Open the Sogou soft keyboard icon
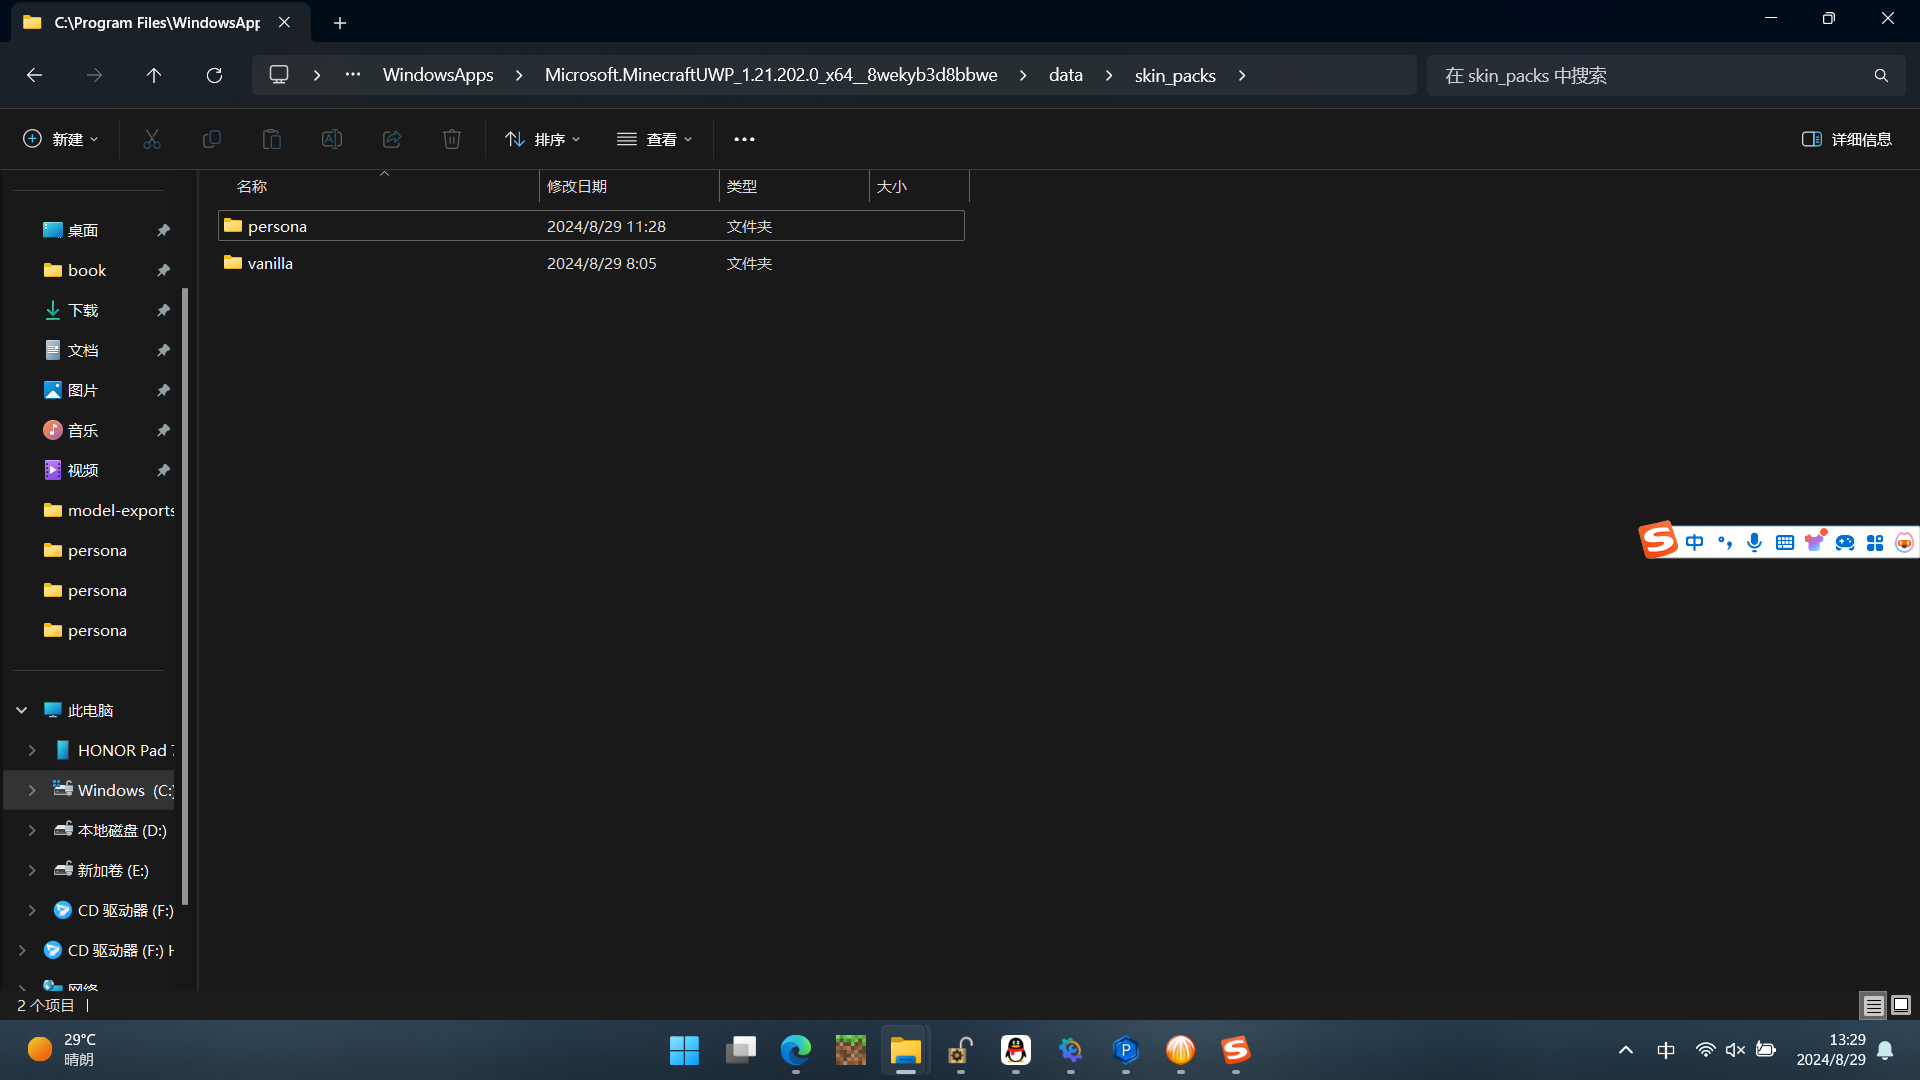 (x=1784, y=542)
